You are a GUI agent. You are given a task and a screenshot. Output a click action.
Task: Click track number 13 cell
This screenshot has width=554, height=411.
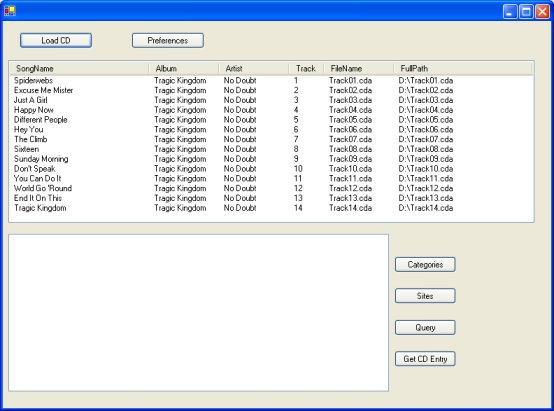pos(298,198)
